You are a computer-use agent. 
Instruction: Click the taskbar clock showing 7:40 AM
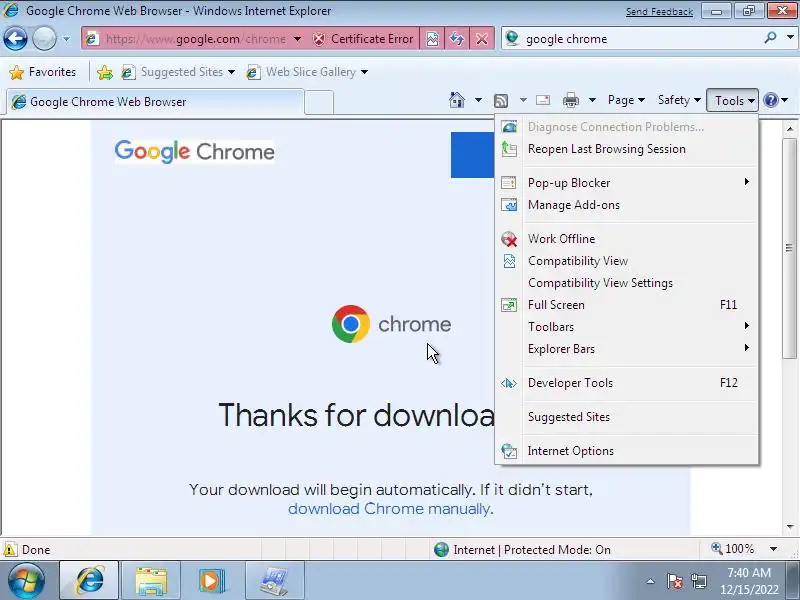click(x=749, y=581)
